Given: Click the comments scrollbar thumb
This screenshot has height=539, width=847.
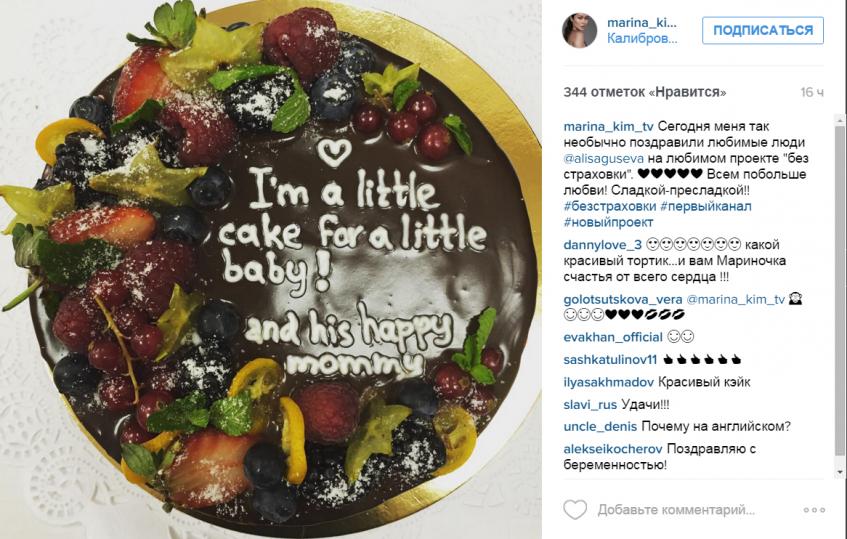Looking at the screenshot, I should [840, 290].
